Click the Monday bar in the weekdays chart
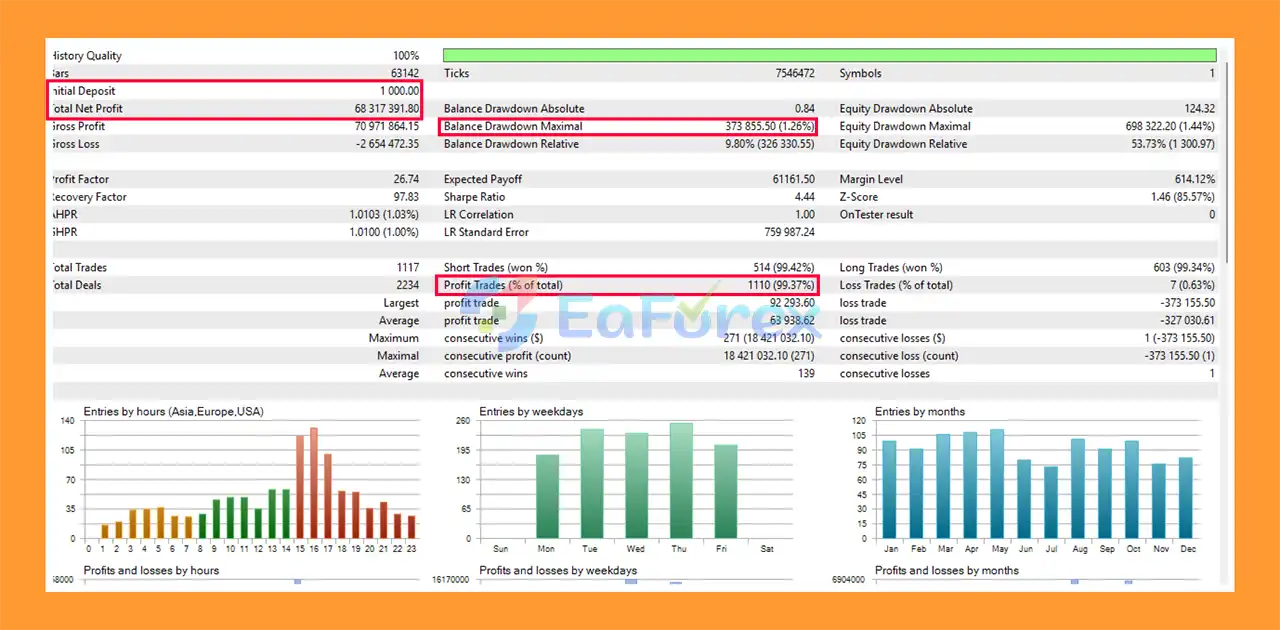1280x630 pixels. pos(547,497)
